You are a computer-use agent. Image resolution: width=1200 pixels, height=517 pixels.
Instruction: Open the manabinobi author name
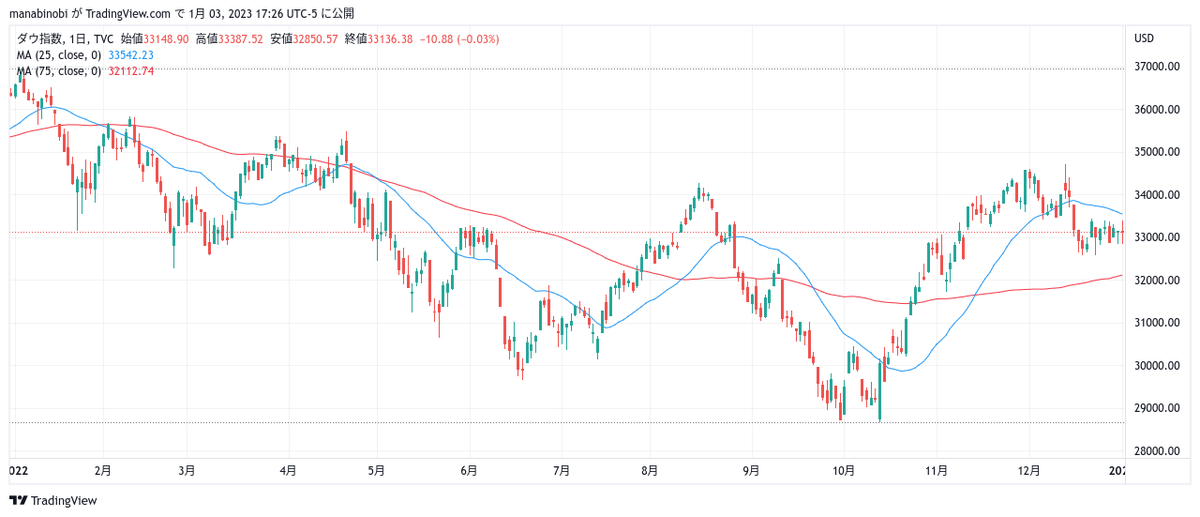[x=35, y=14]
